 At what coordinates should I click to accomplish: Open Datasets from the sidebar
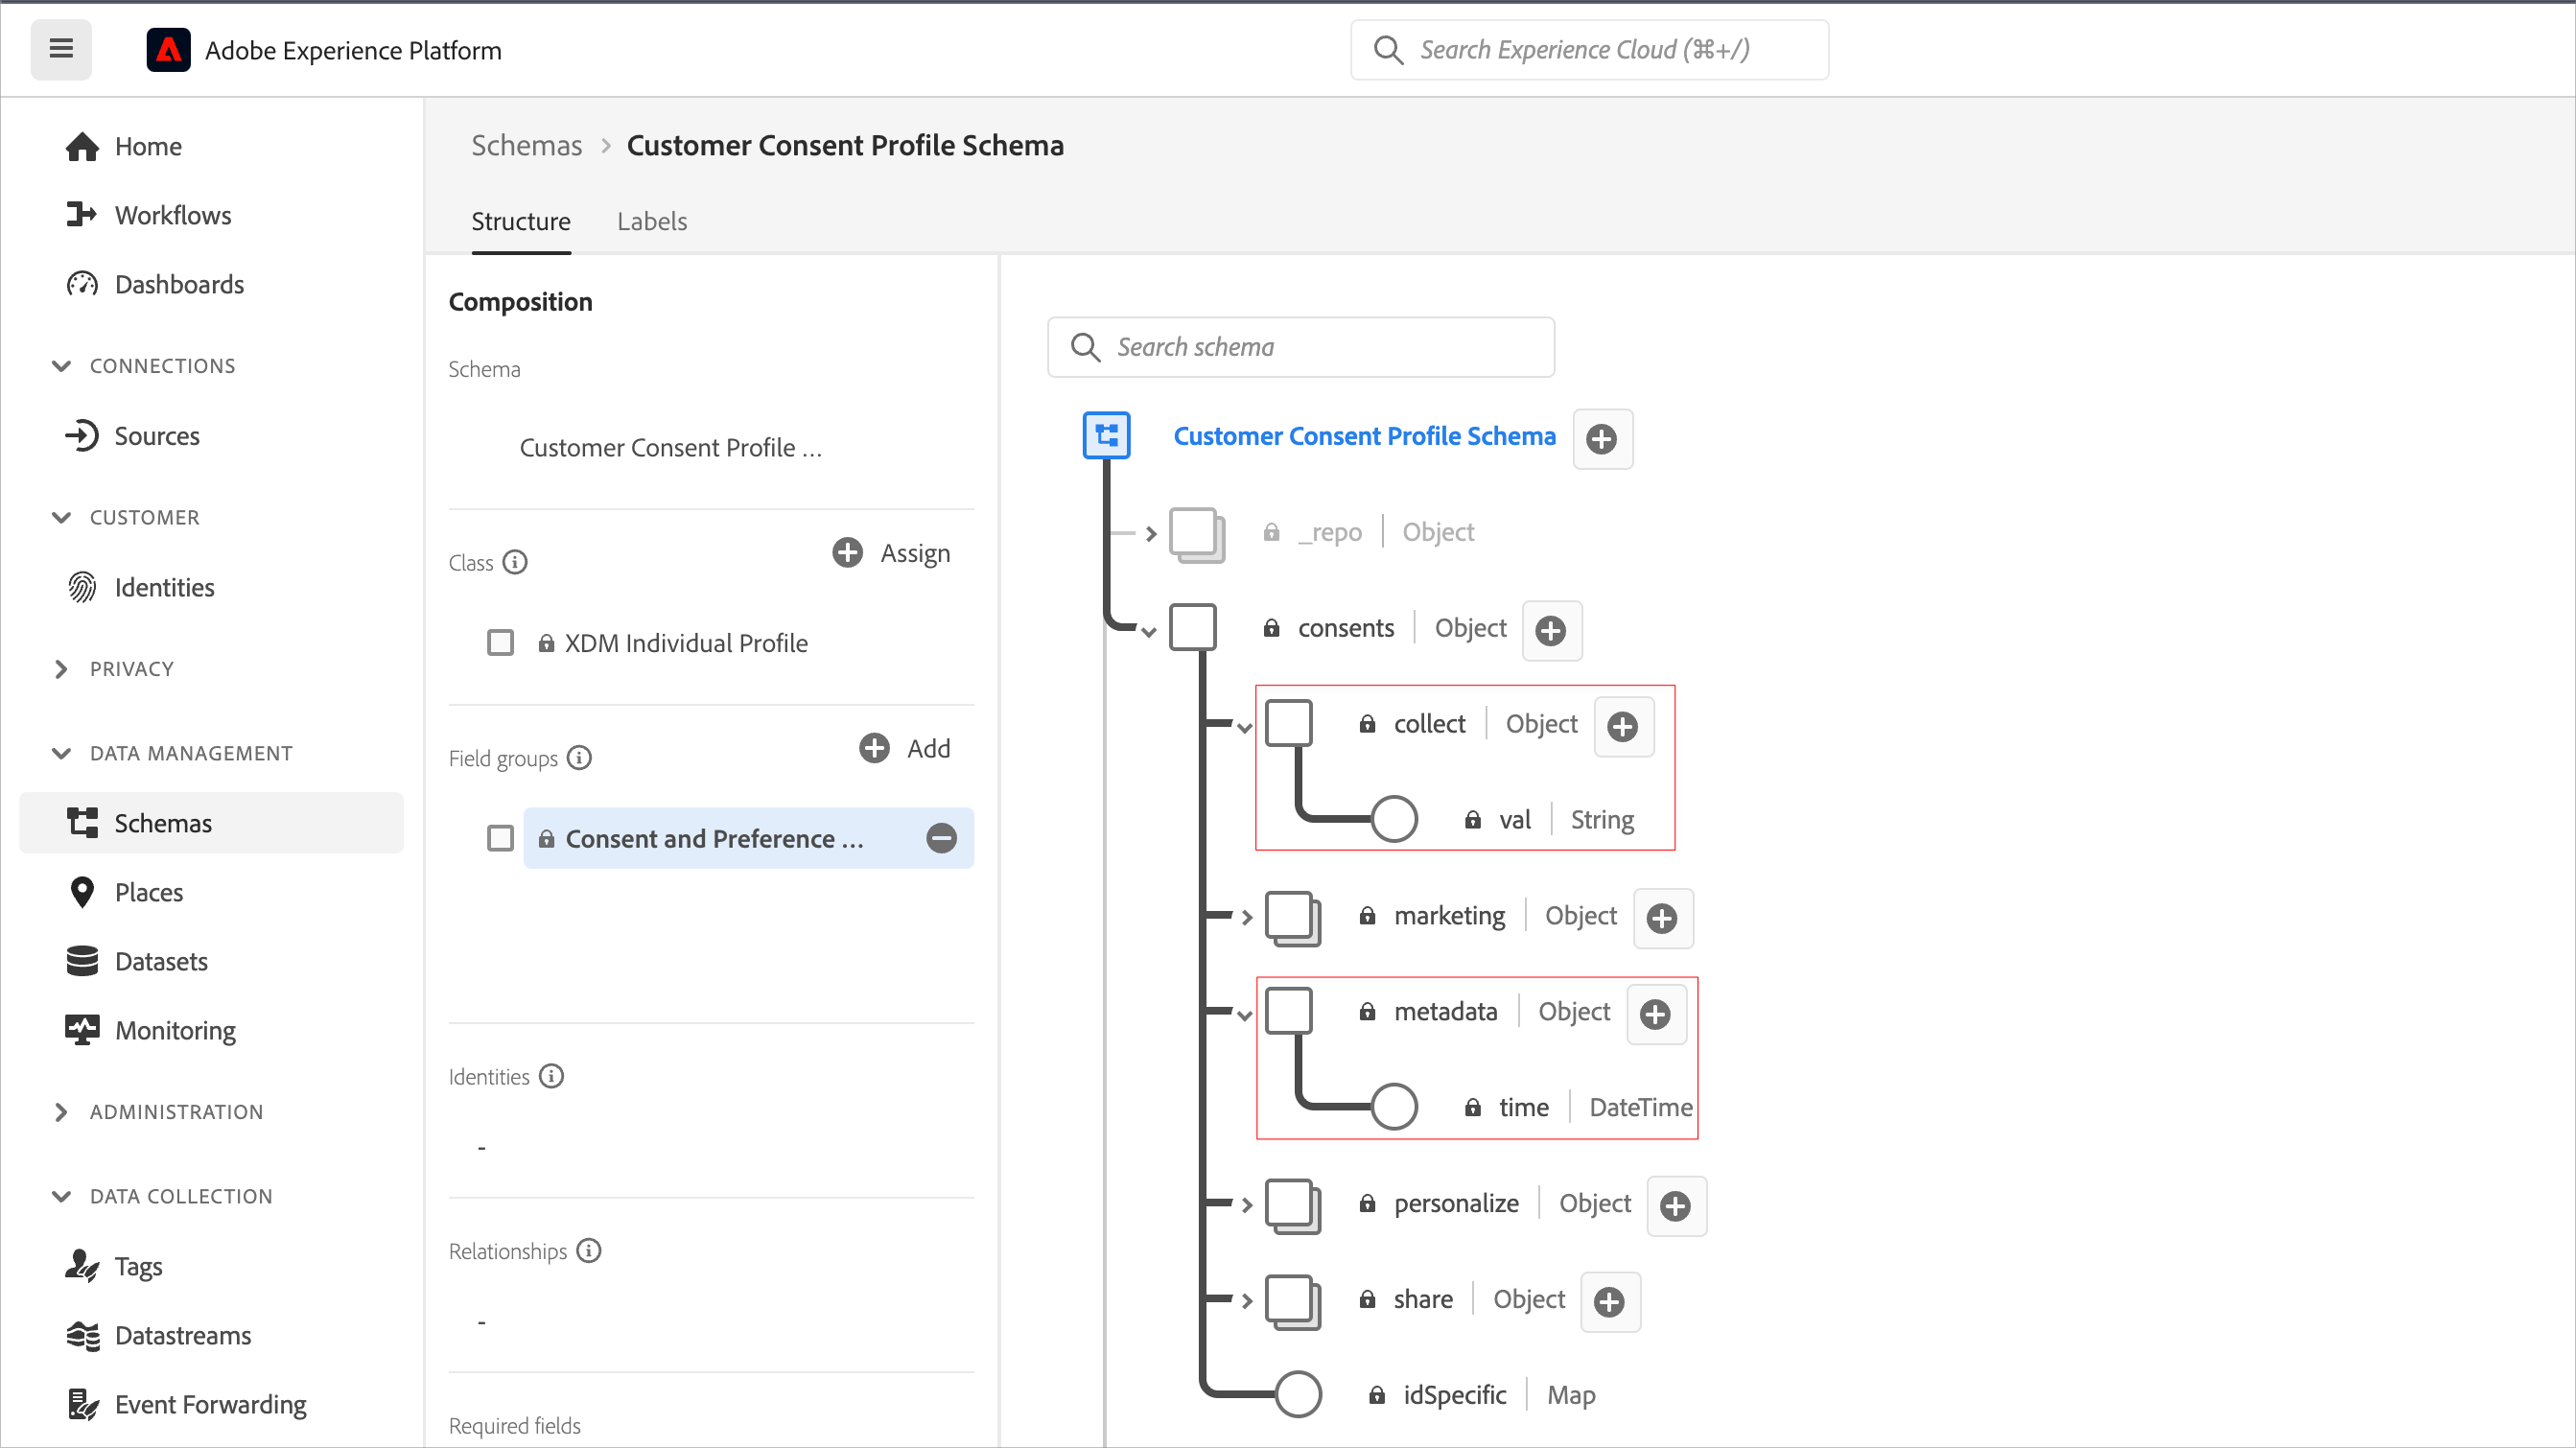click(x=161, y=961)
